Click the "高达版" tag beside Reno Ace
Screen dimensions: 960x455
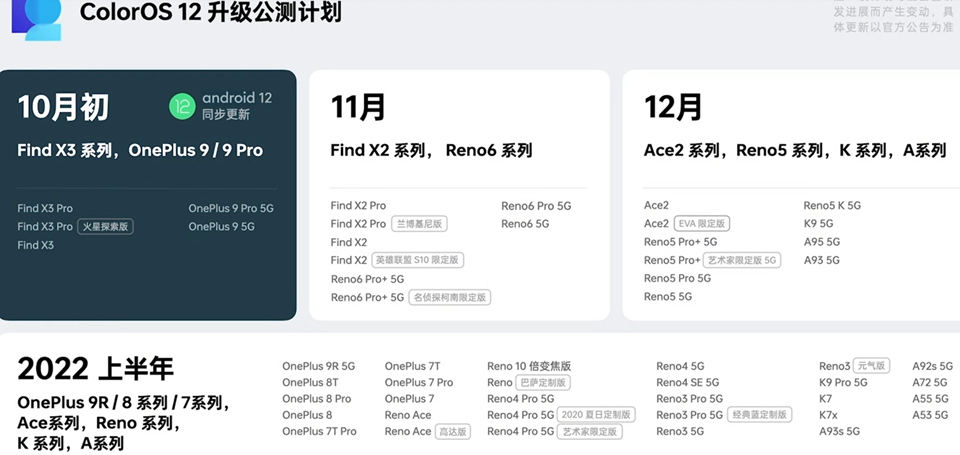pos(453,432)
